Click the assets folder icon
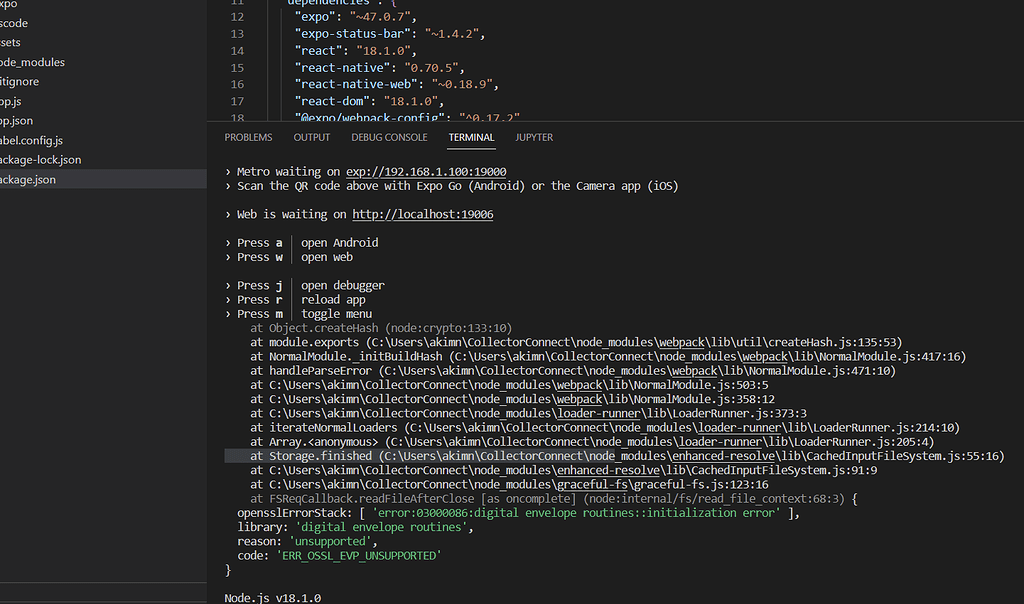 [x=3, y=42]
